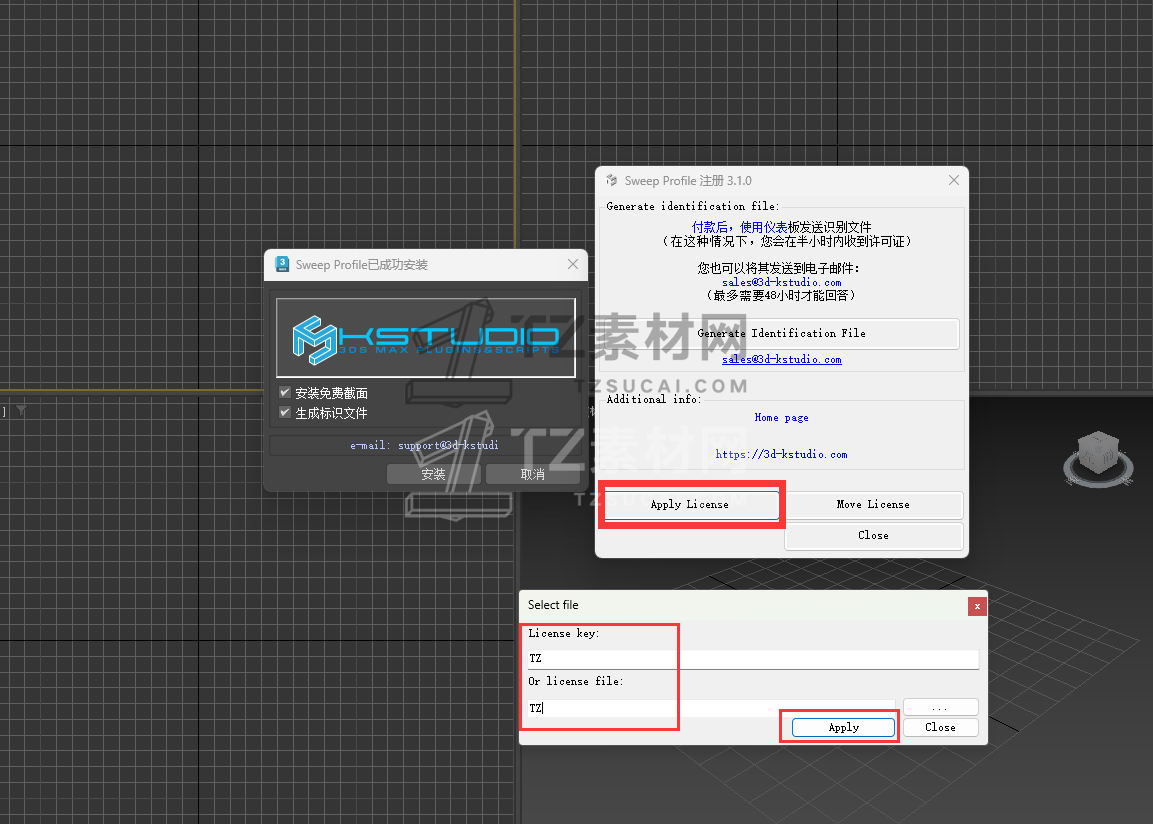Click the viewport filter funnel icon
1153x824 pixels.
pyautogui.click(x=21, y=410)
